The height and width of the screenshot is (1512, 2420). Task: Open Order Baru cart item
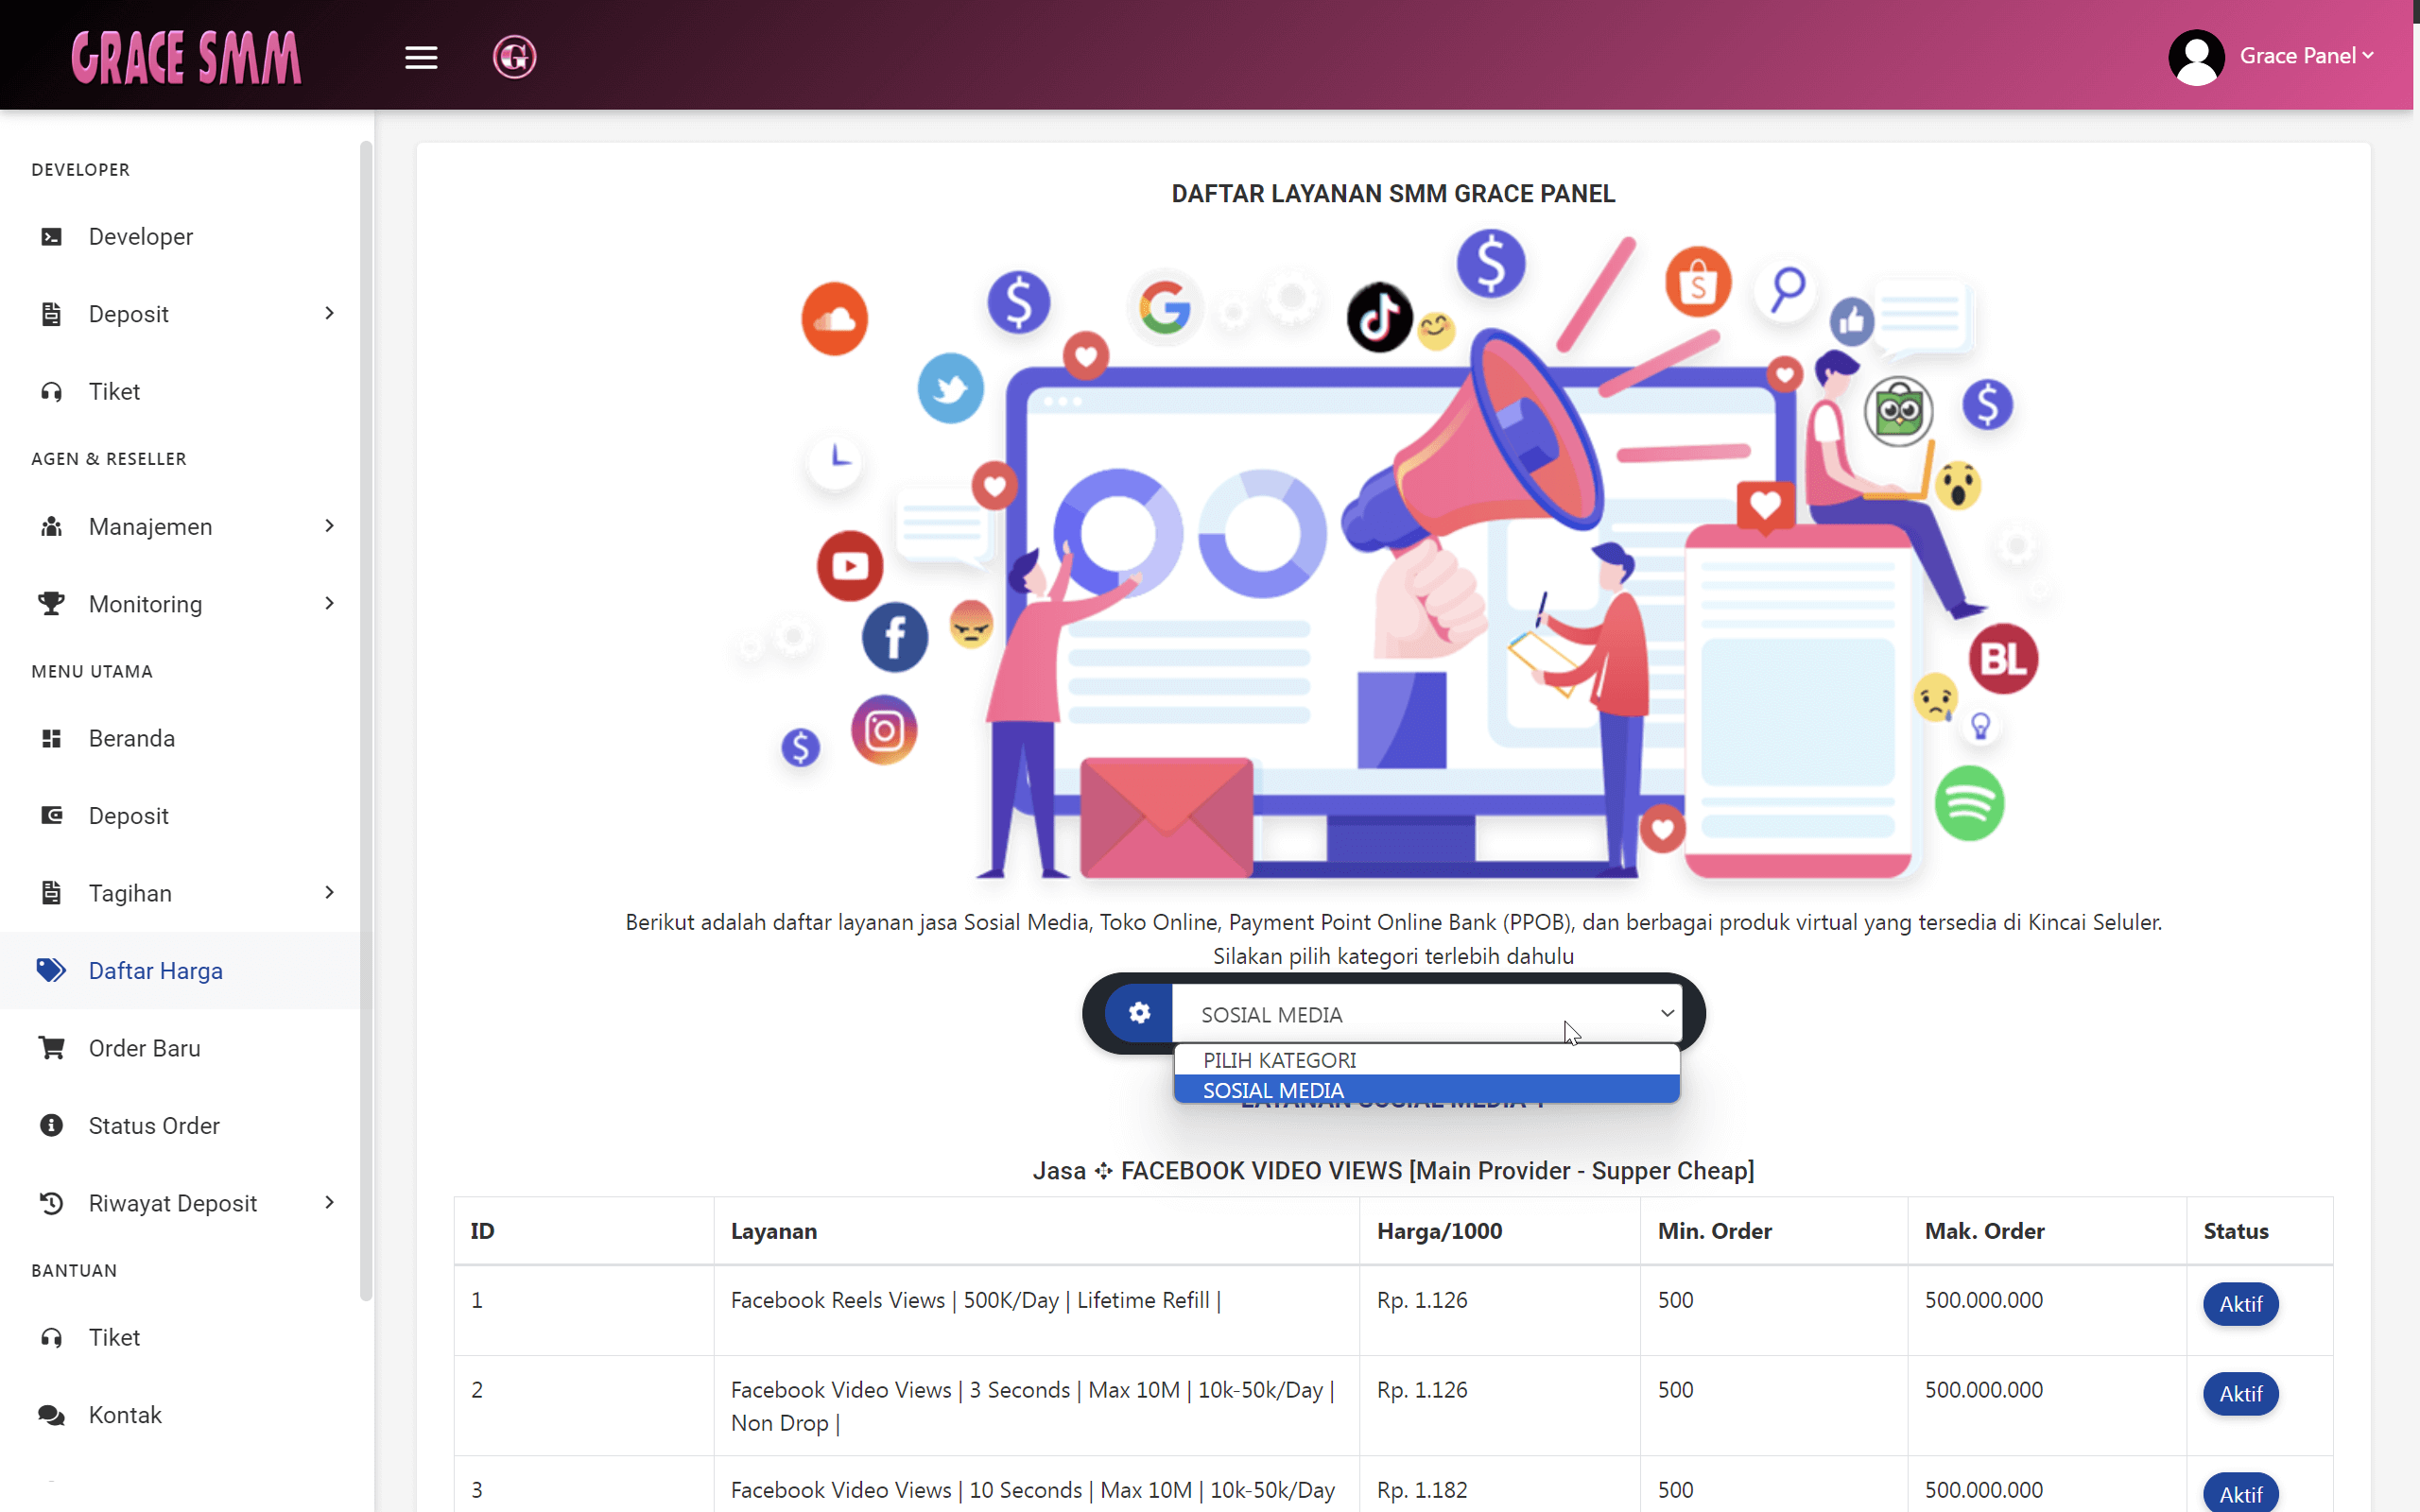(x=144, y=1048)
